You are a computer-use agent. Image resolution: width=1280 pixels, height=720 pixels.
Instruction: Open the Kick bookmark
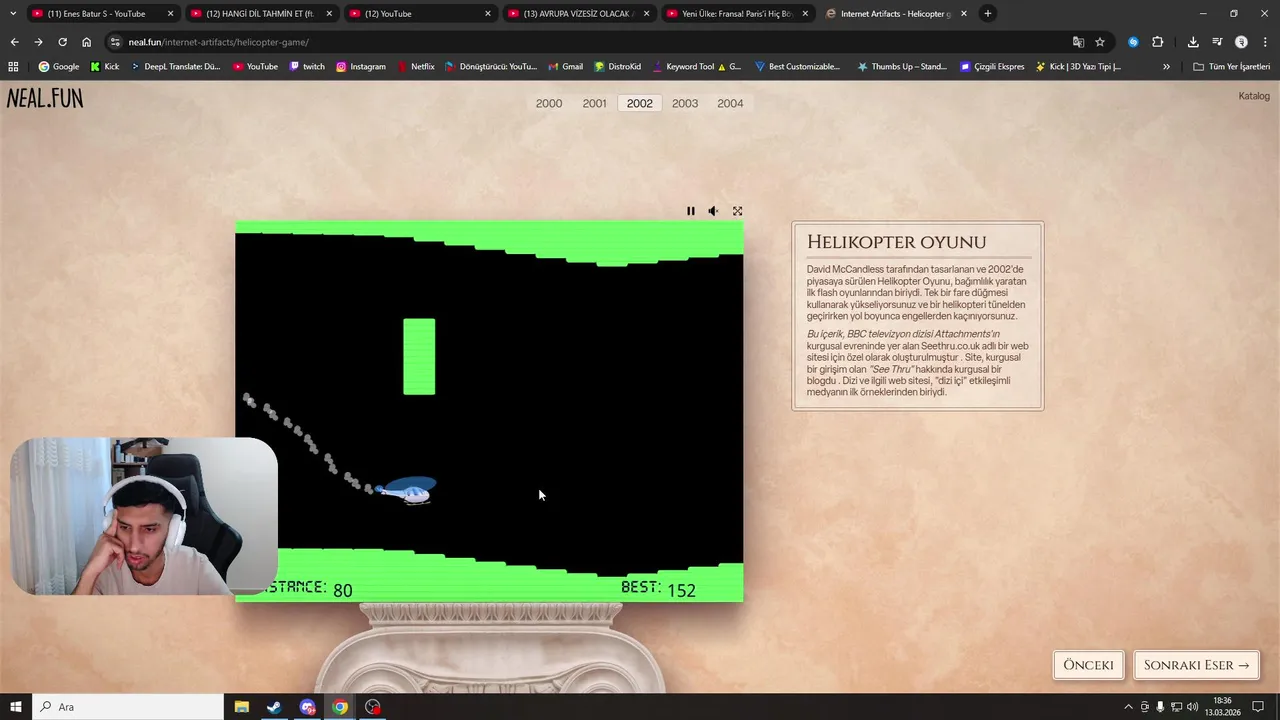(x=105, y=66)
